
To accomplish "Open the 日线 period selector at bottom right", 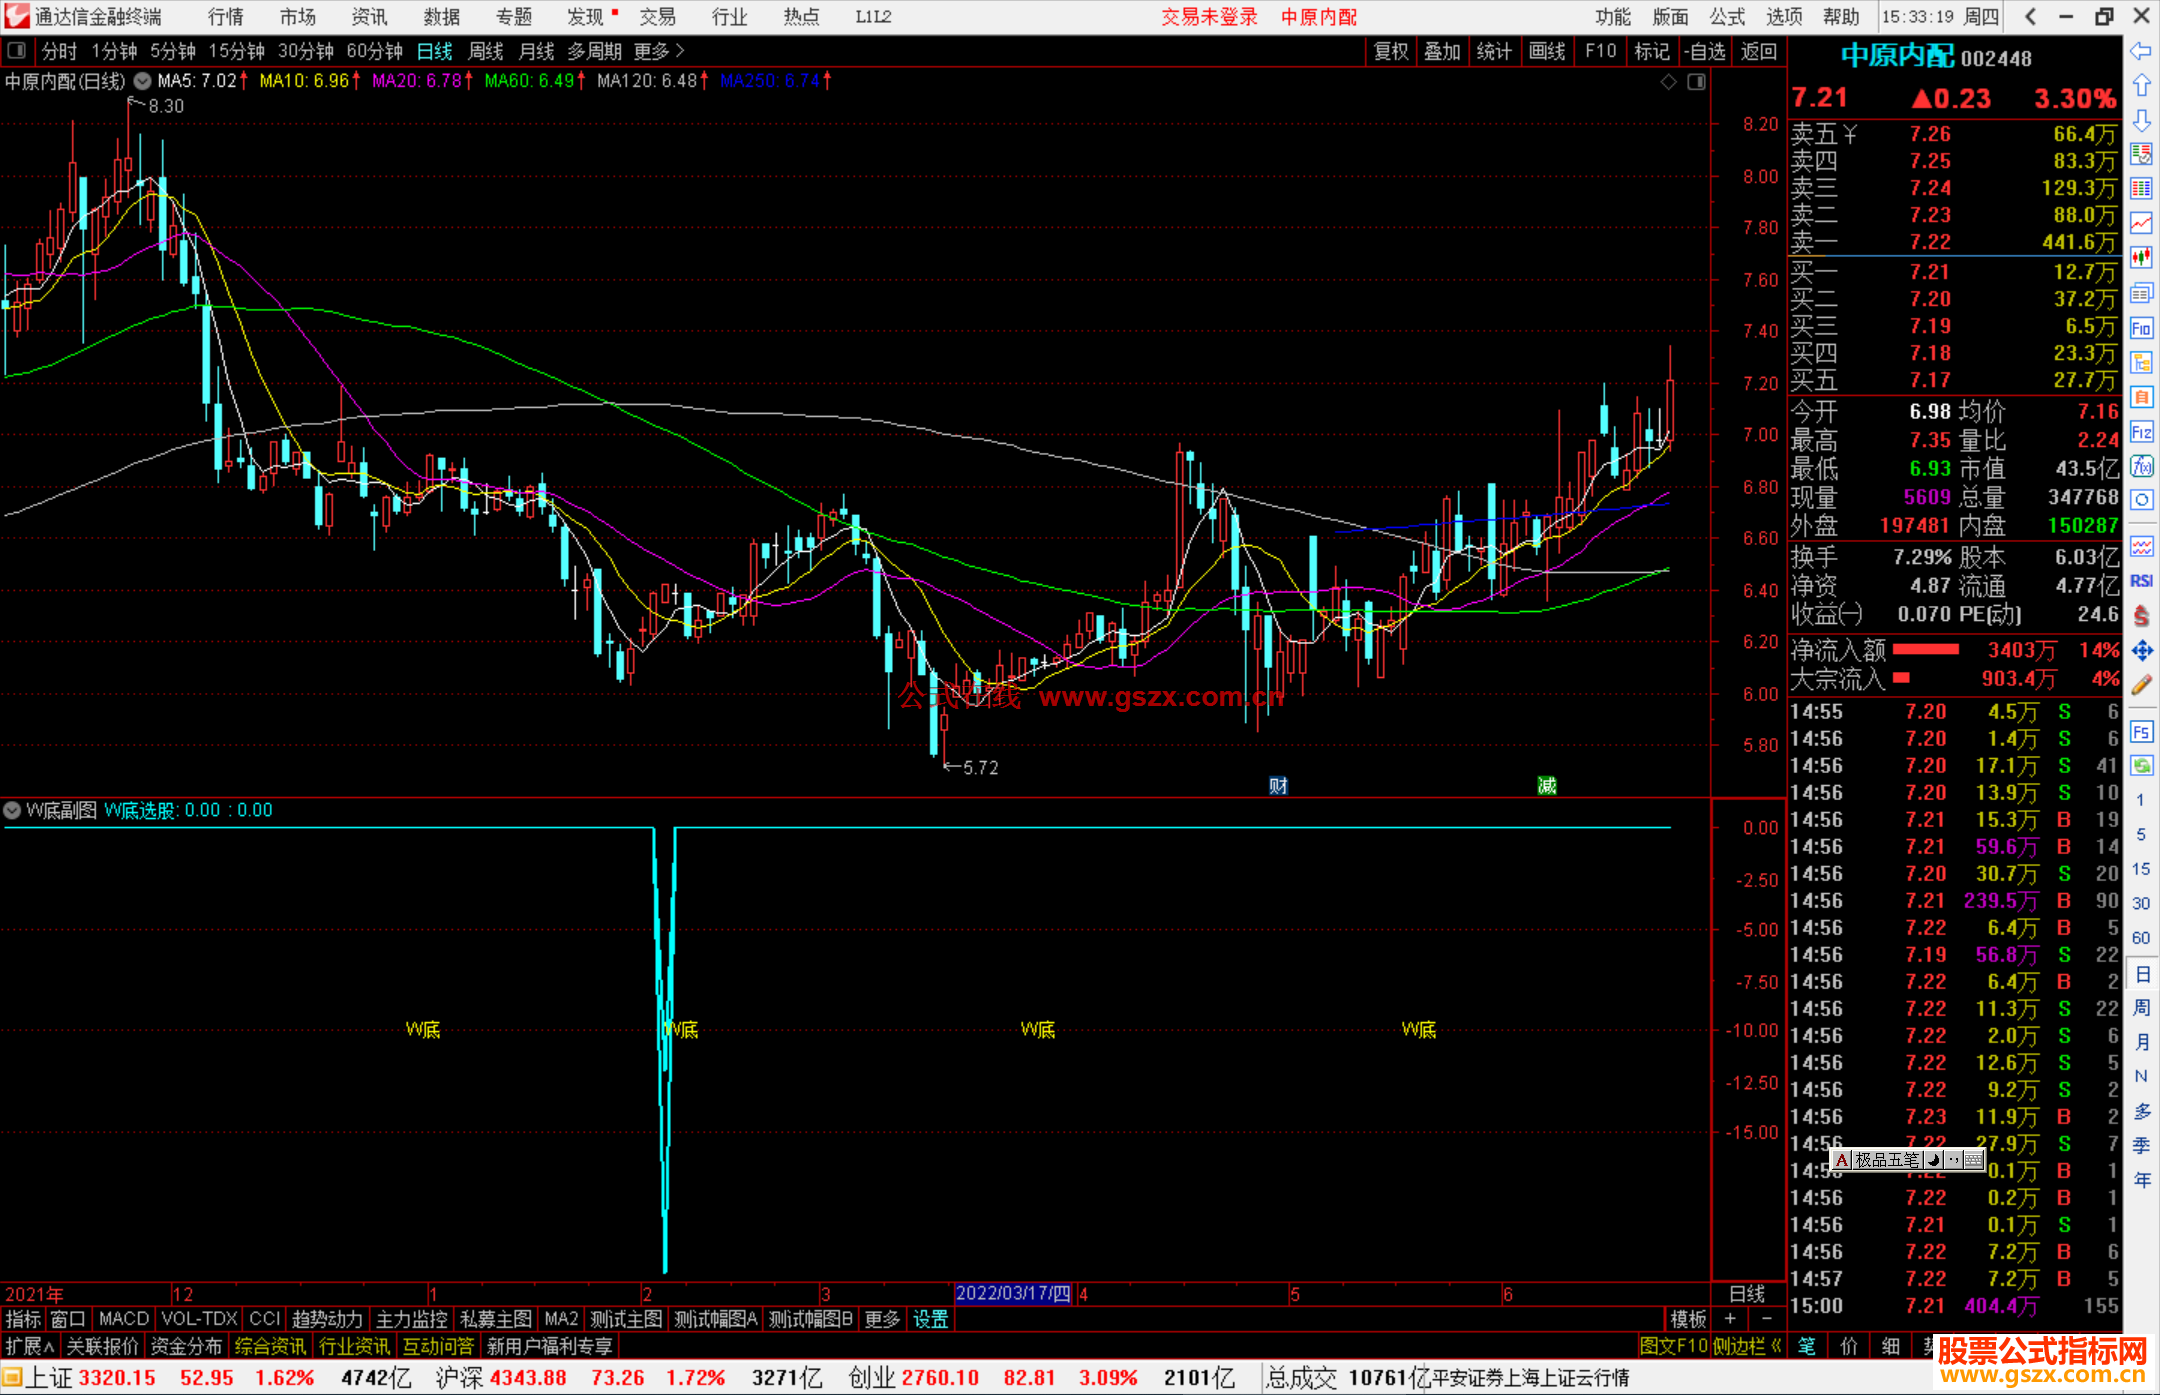I will [x=1747, y=1294].
